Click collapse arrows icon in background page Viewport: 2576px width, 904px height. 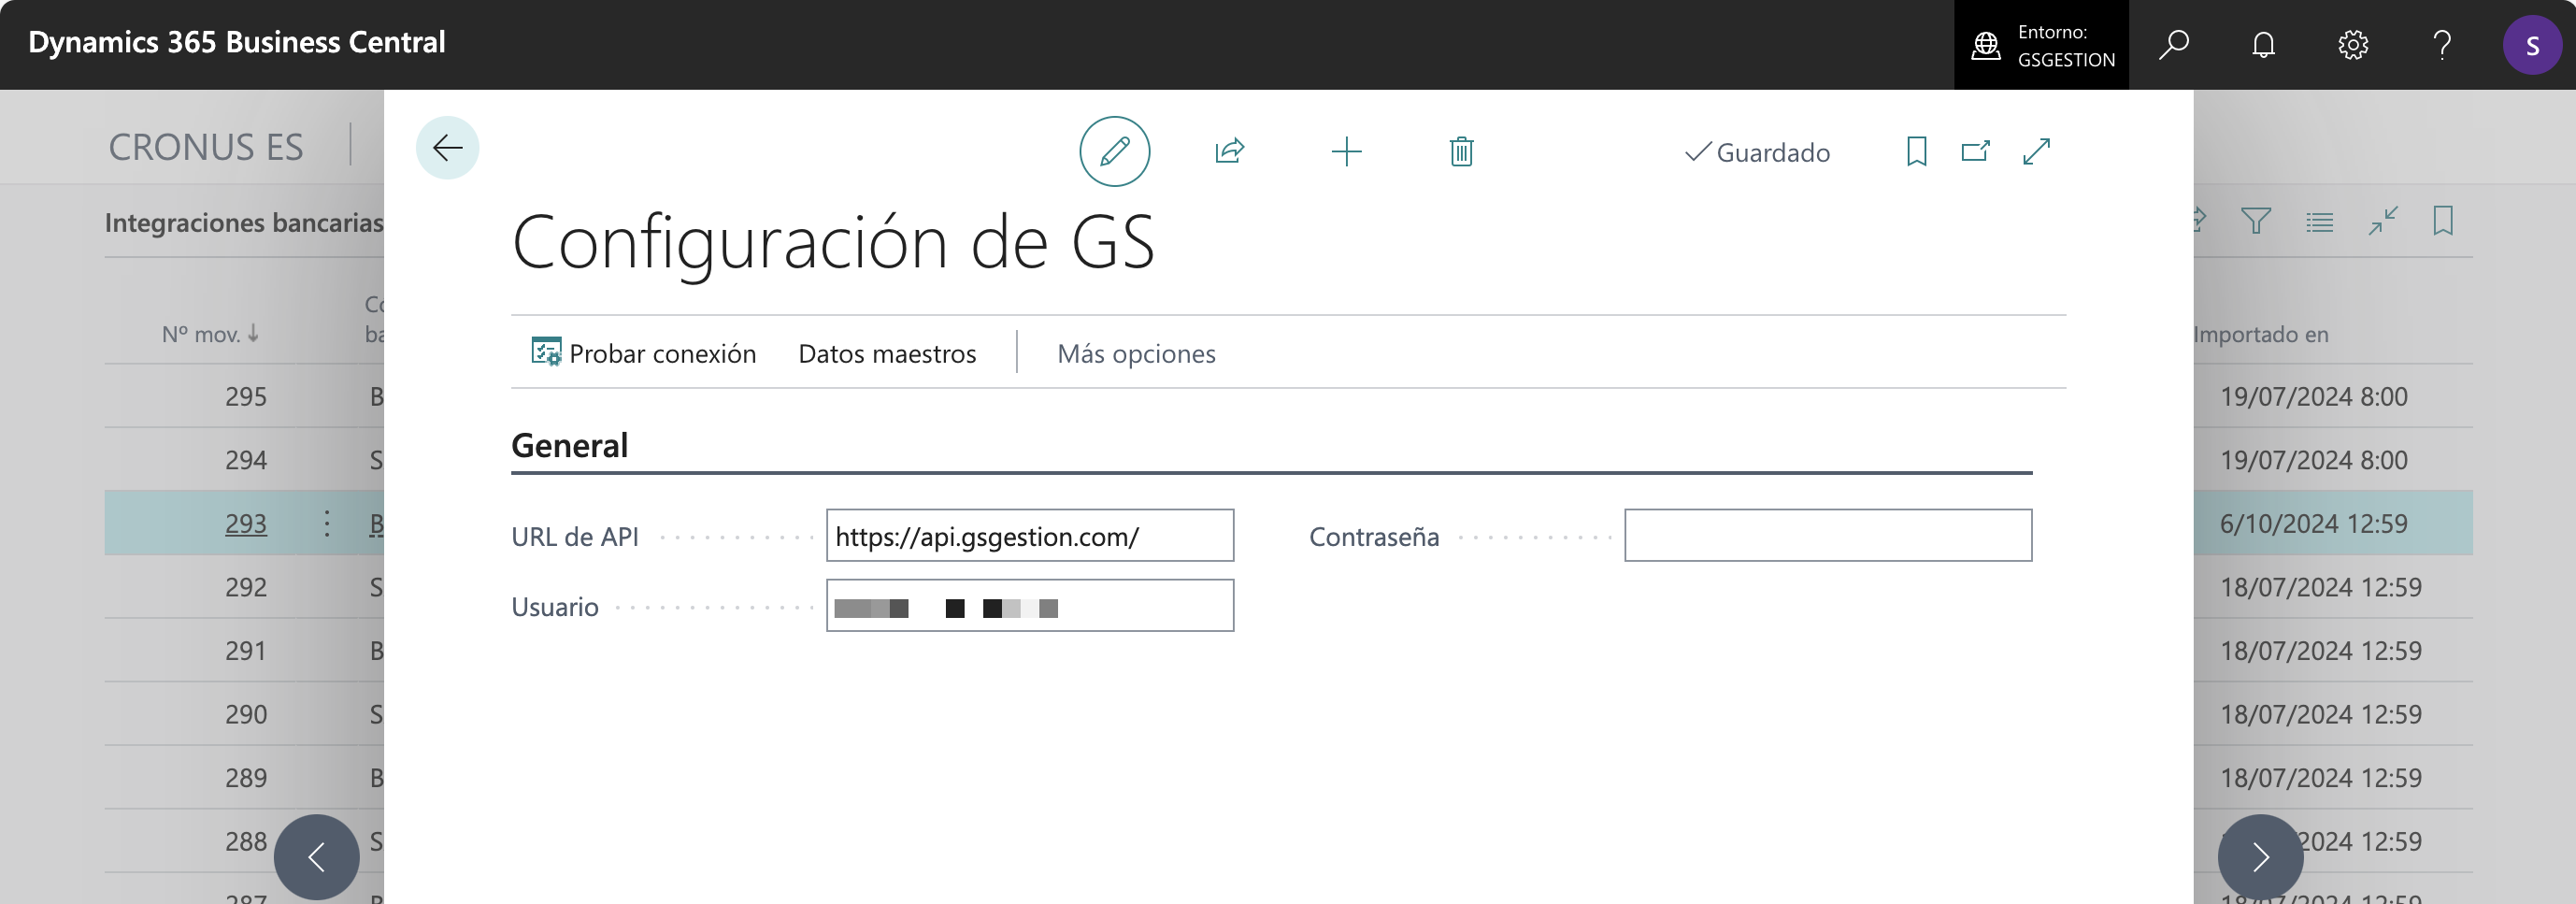(2382, 221)
